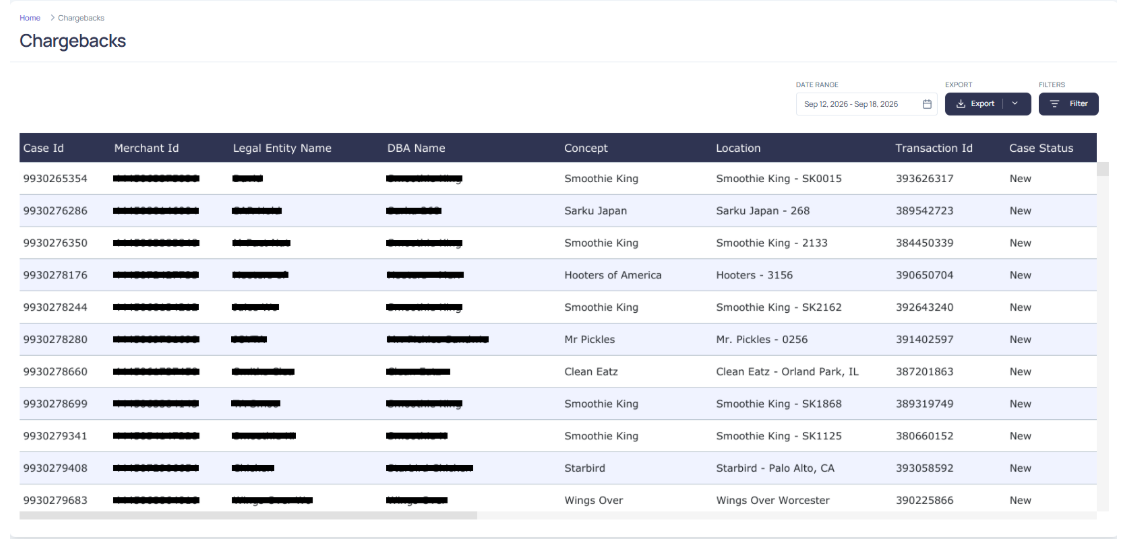The width and height of the screenshot is (1127, 542).
Task: Sort by Transaction Id column header
Action: pyautogui.click(x=934, y=148)
